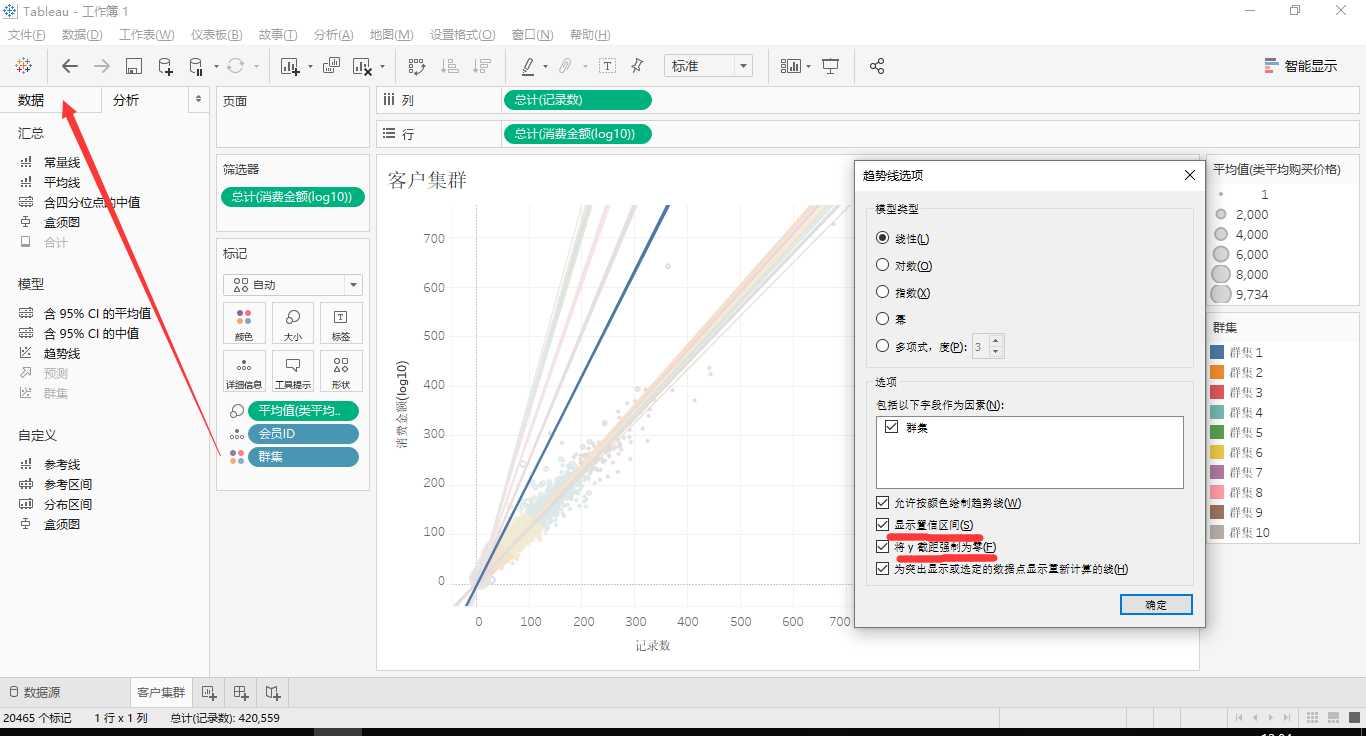Open the 形状 shape marks card

[341, 371]
